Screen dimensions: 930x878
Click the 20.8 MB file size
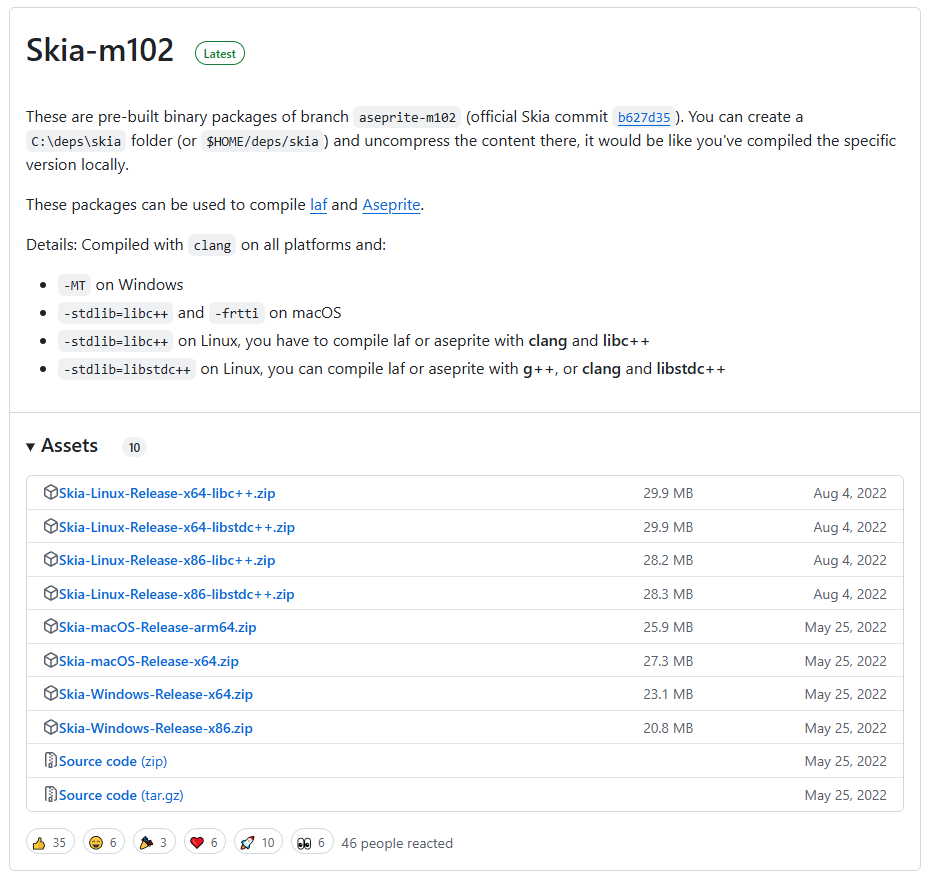(668, 728)
